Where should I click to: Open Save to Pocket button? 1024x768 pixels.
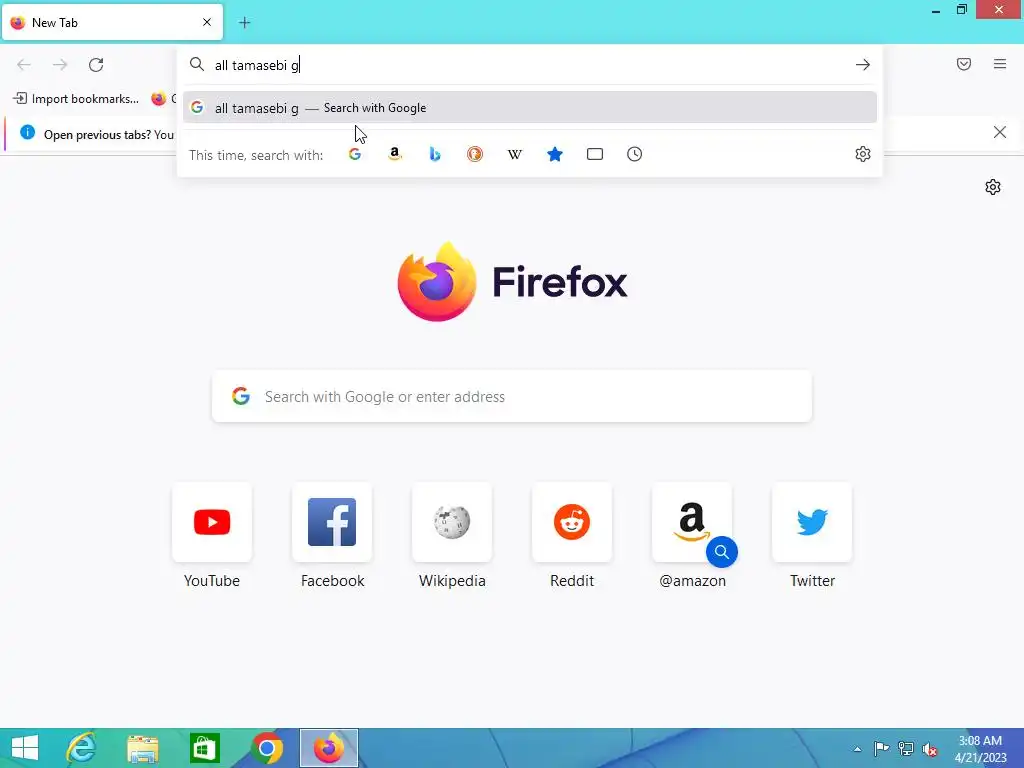tap(964, 64)
